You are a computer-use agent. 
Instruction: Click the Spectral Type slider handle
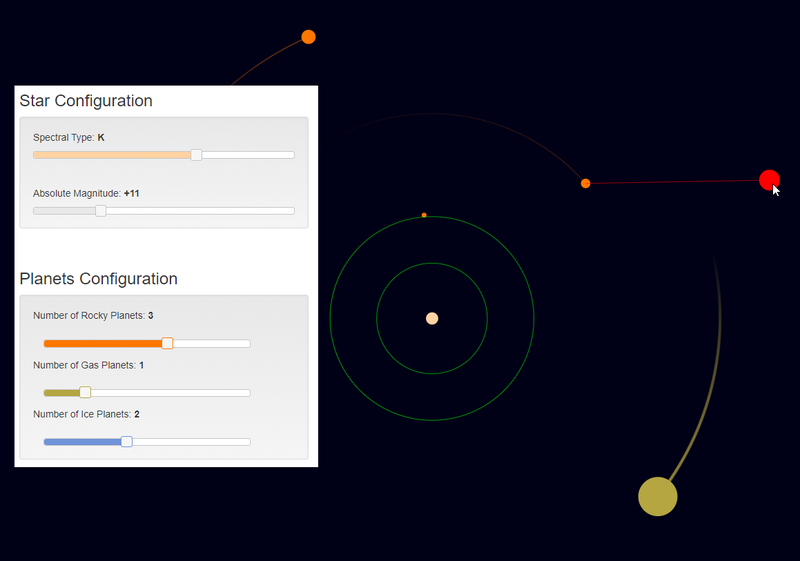[x=196, y=155]
